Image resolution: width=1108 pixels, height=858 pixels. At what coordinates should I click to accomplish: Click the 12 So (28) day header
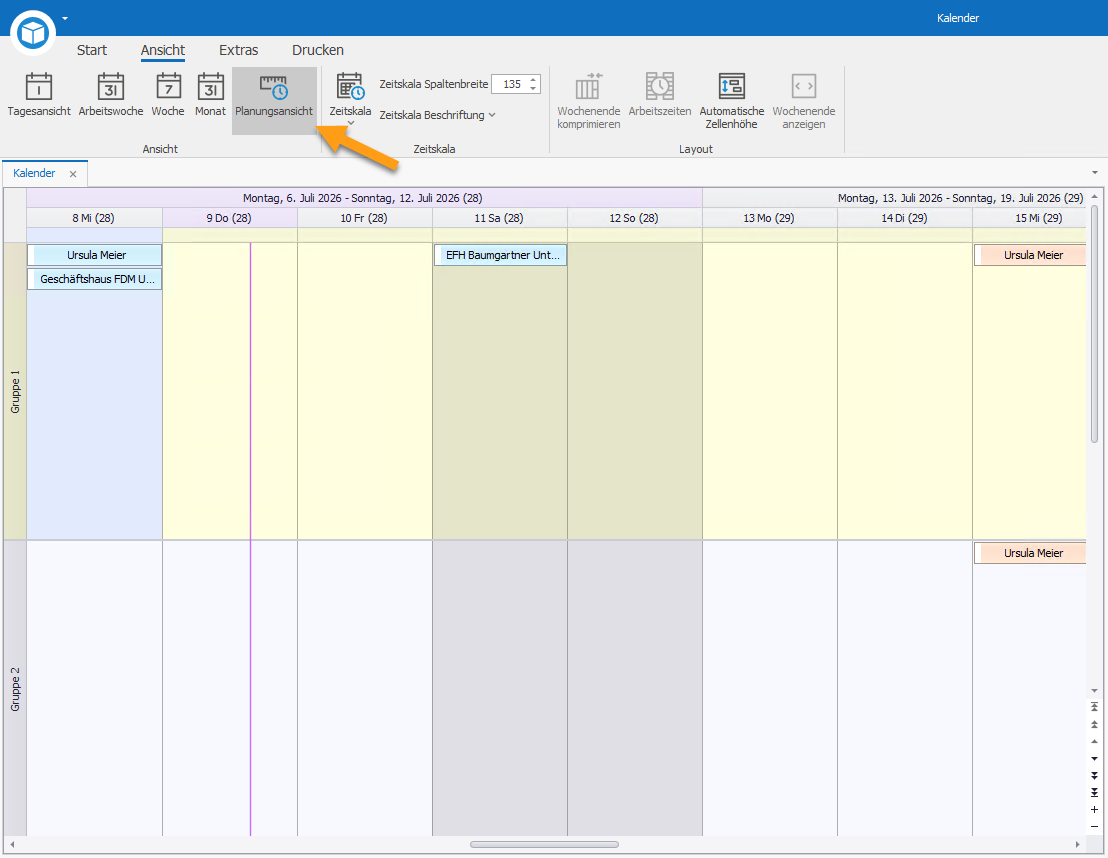635,218
